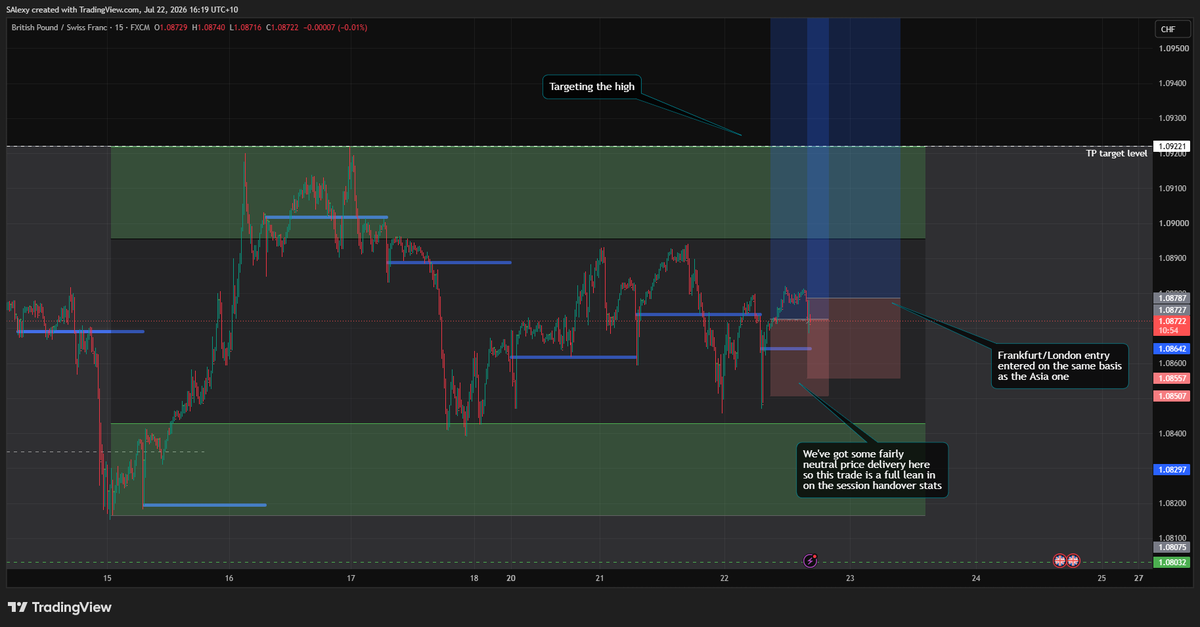Image resolution: width=1200 pixels, height=627 pixels.
Task: Click date 24 on the time axis
Action: tap(975, 579)
